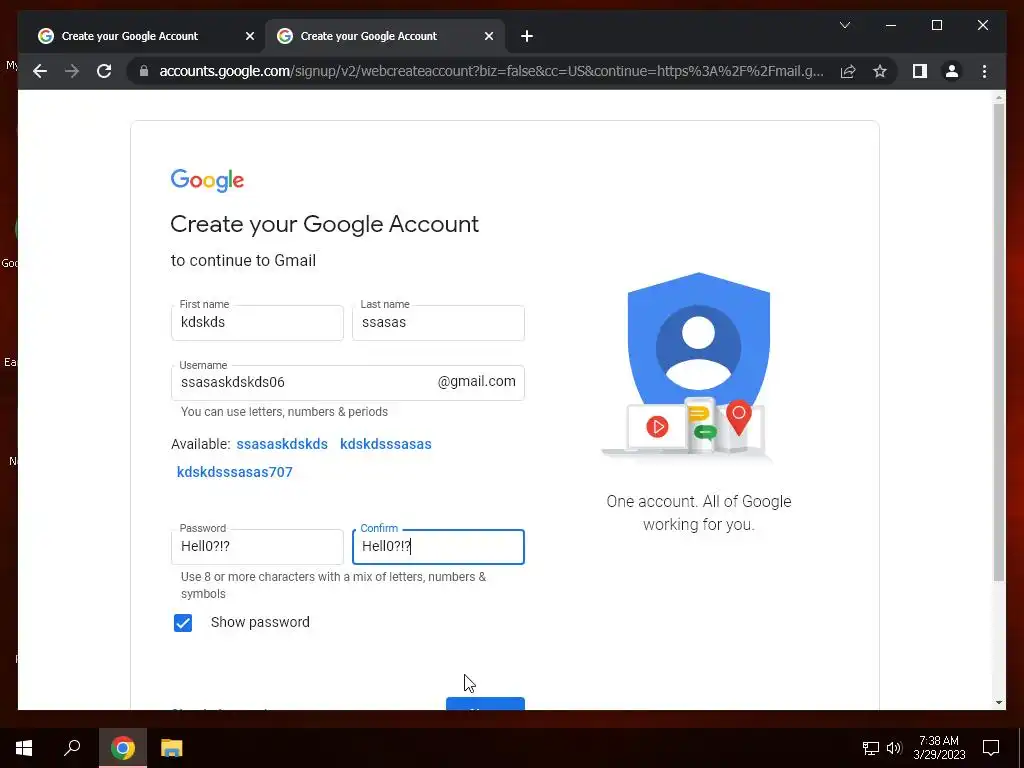Open Chrome three-dot menu

tap(984, 71)
